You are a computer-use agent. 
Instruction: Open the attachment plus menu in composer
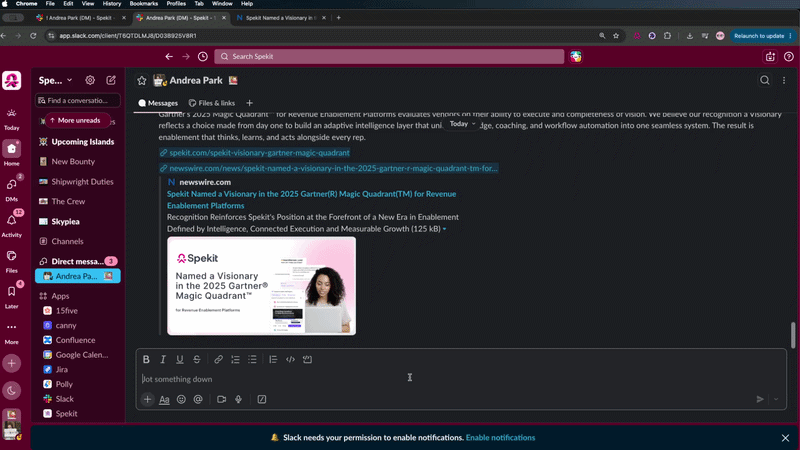pyautogui.click(x=147, y=399)
